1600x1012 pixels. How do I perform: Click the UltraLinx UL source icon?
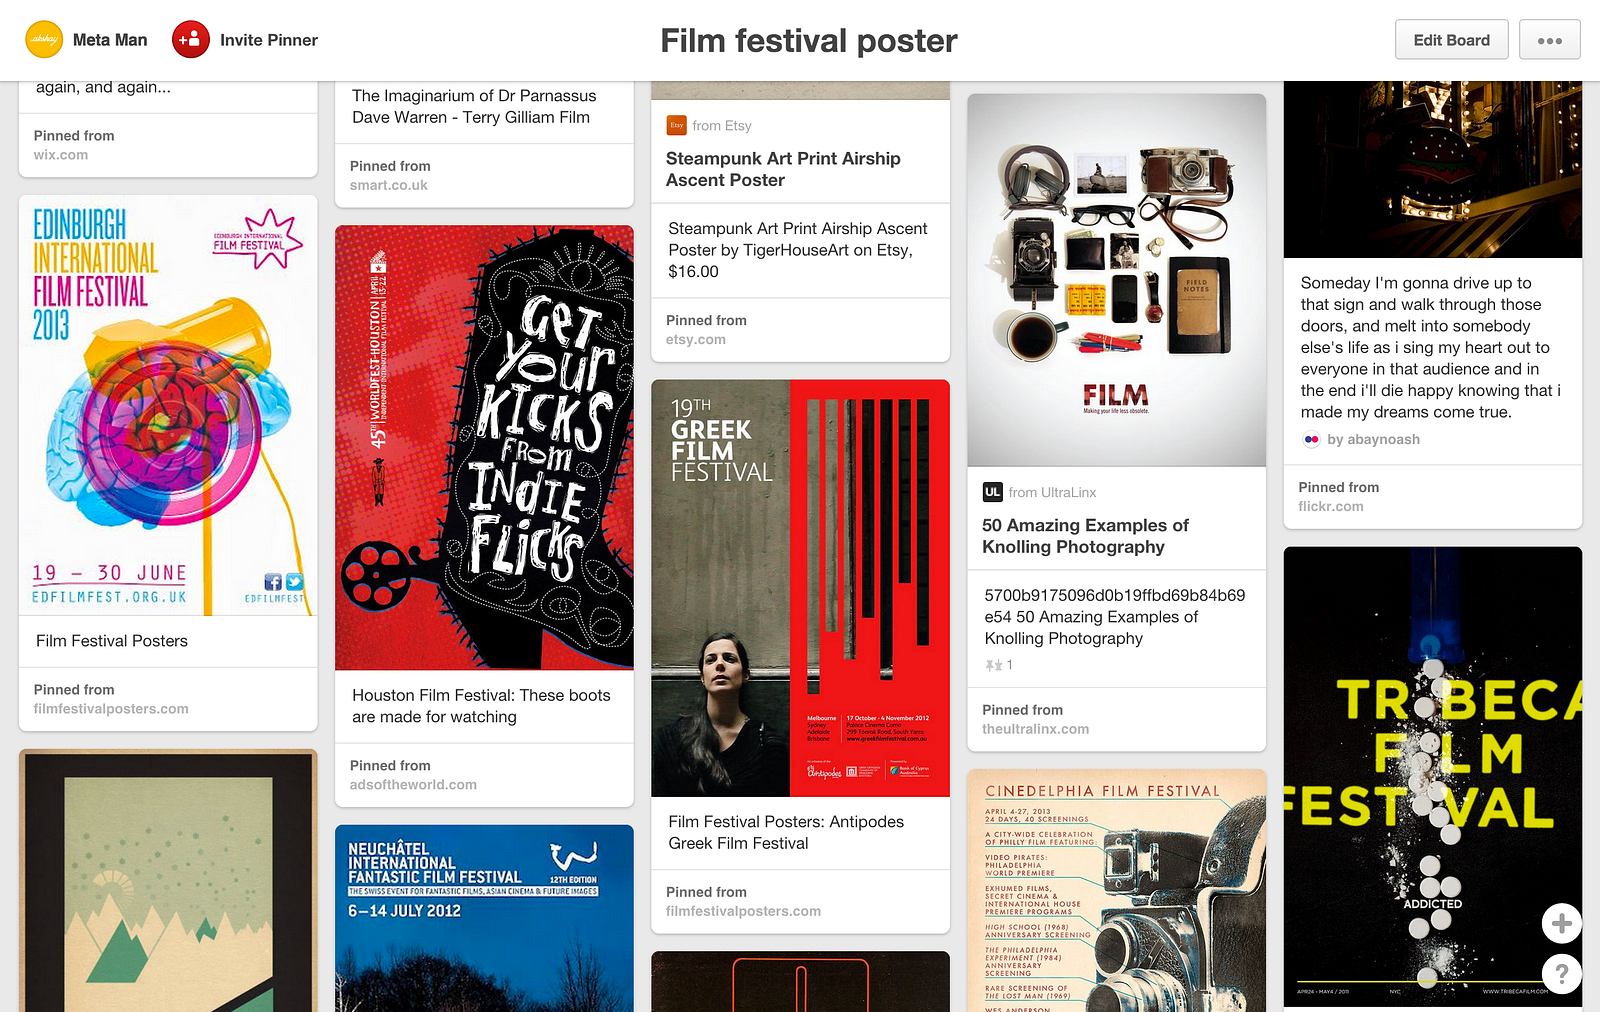pos(992,492)
